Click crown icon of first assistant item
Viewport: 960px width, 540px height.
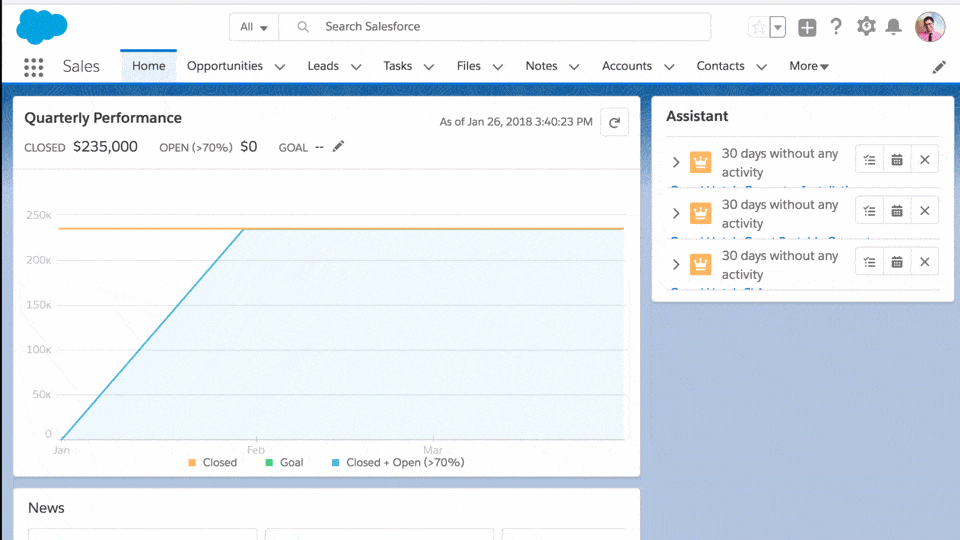click(x=700, y=162)
